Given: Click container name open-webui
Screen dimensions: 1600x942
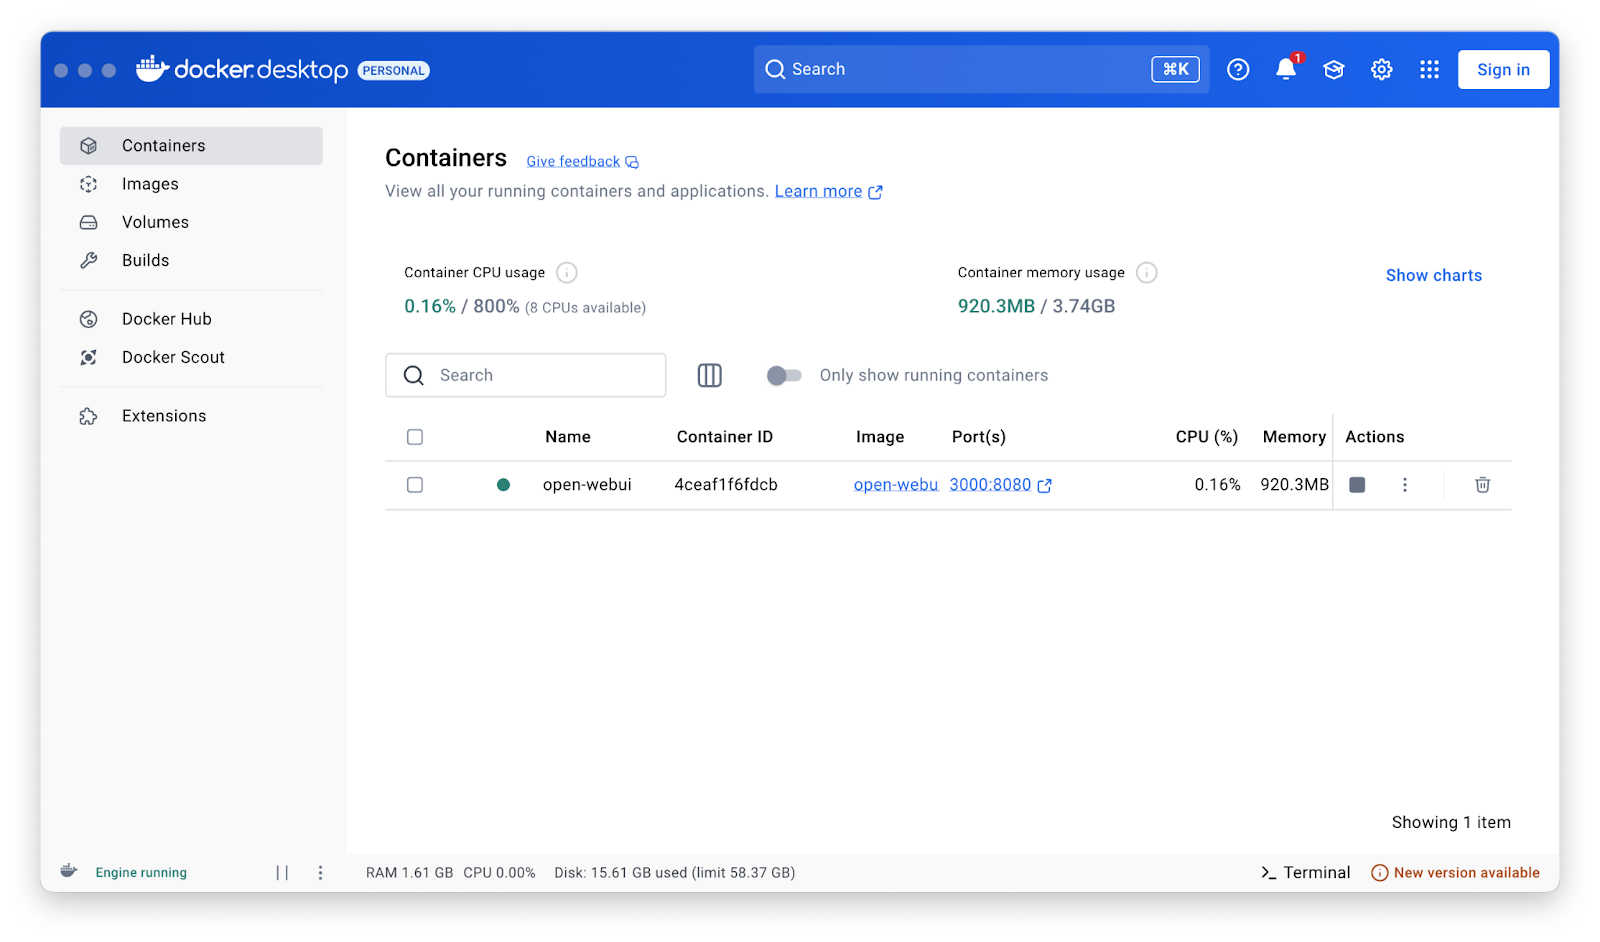Looking at the screenshot, I should [587, 485].
